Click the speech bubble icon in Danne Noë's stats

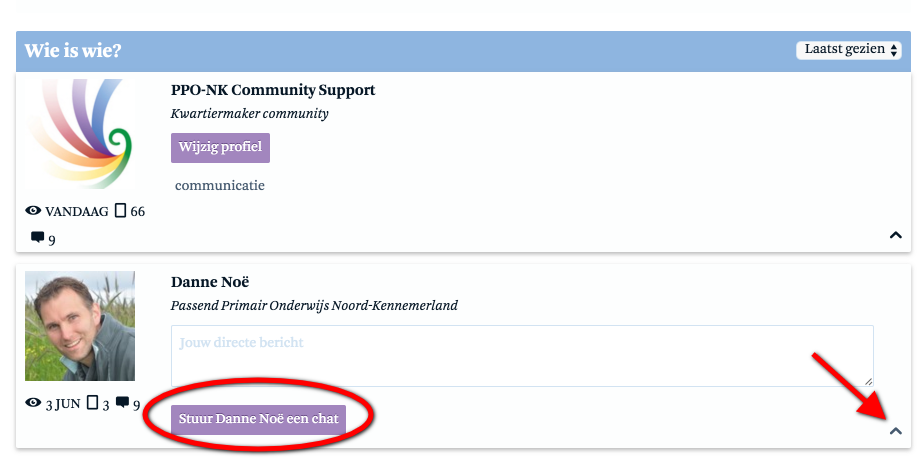122,403
